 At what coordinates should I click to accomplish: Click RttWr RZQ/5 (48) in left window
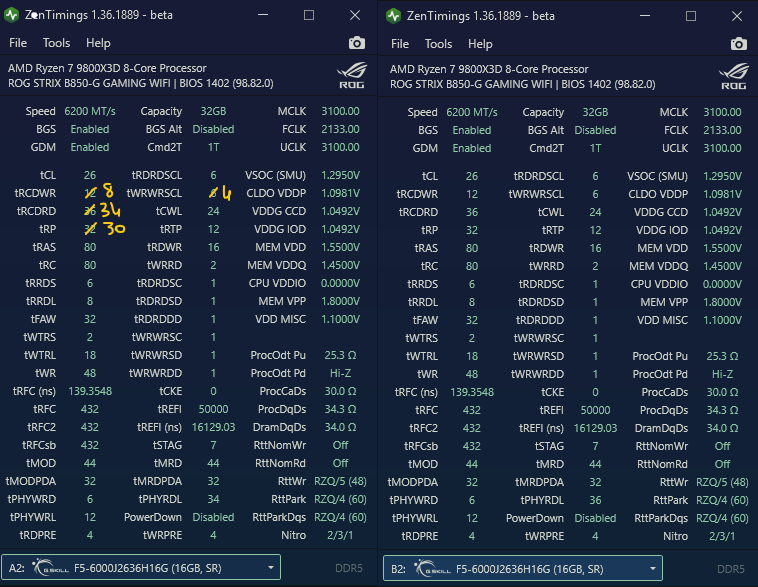(340, 481)
